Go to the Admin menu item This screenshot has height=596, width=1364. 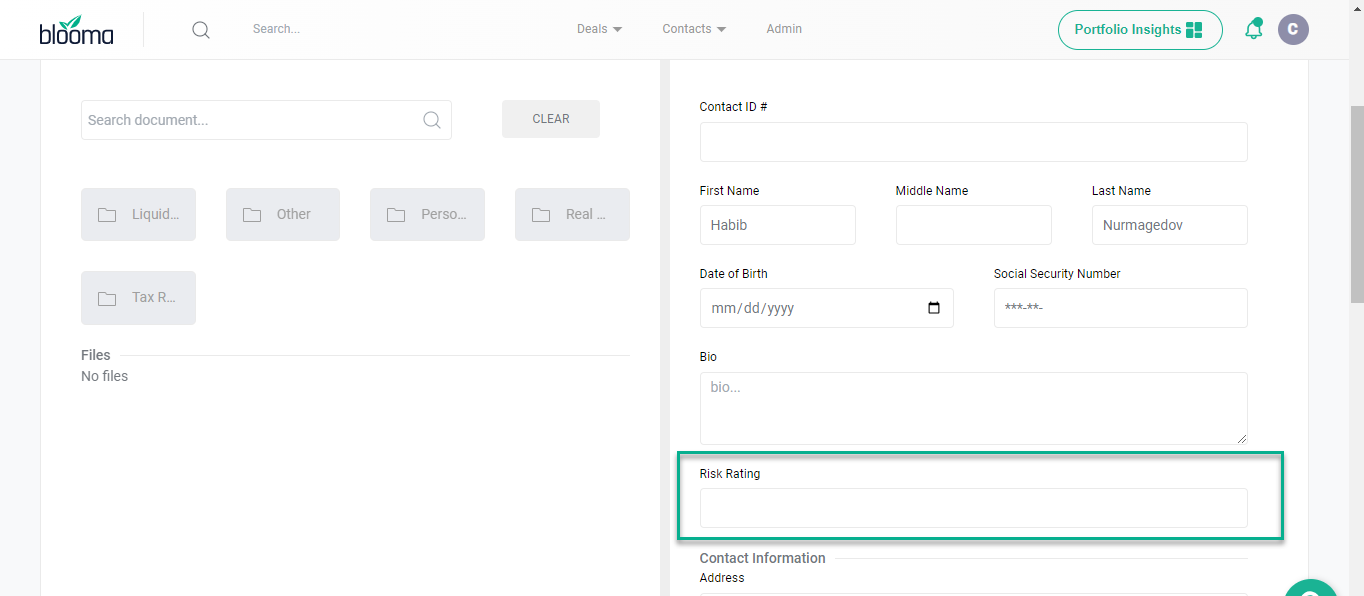[x=784, y=29]
